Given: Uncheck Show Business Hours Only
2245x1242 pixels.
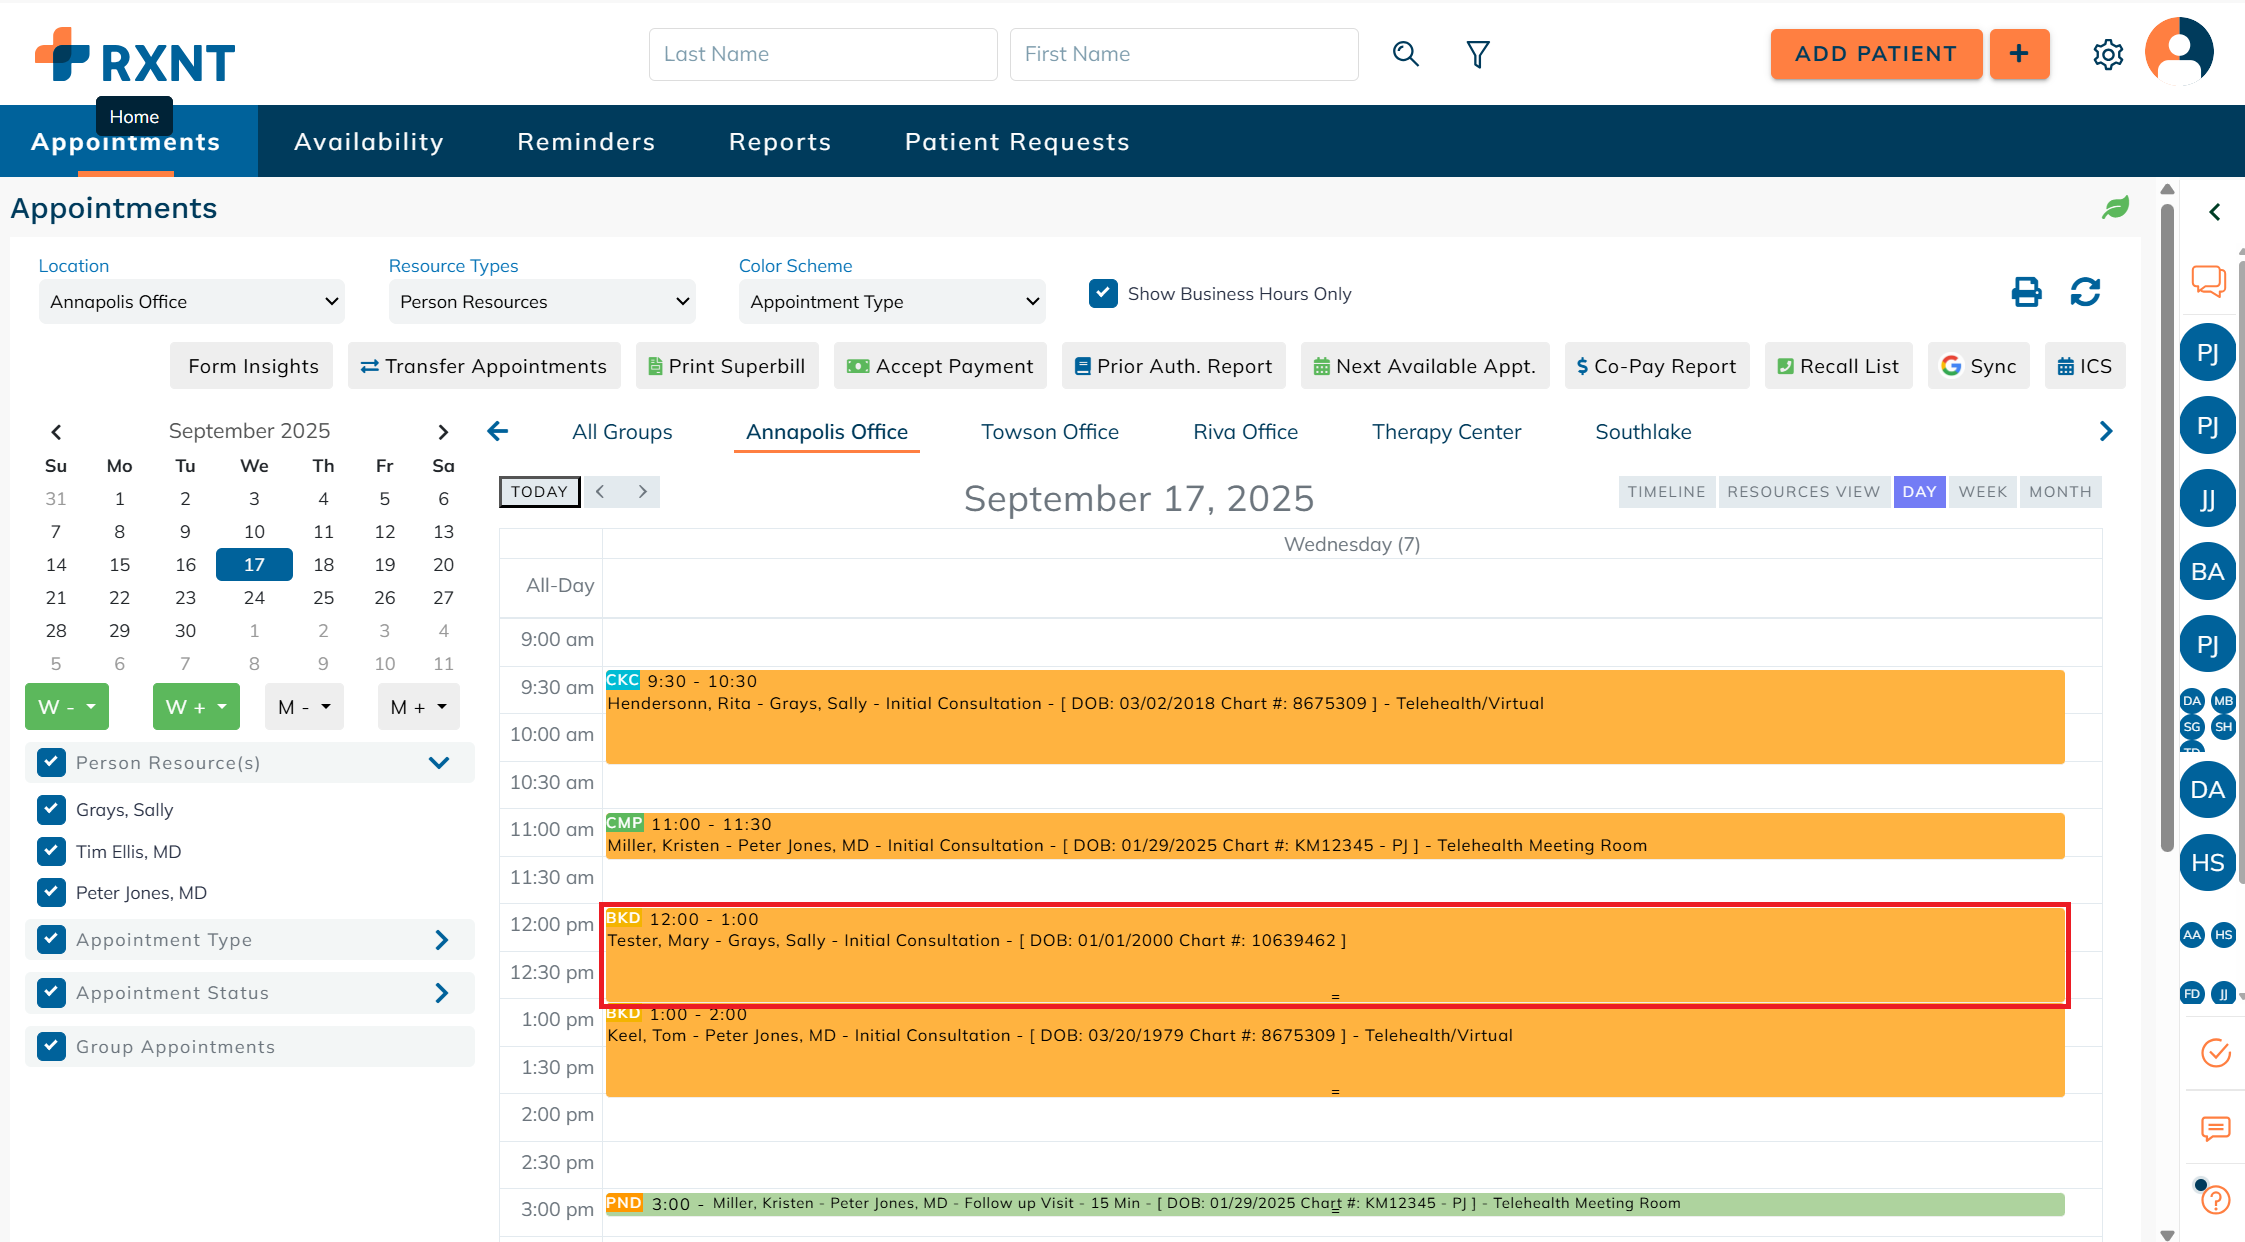Looking at the screenshot, I should click(x=1103, y=293).
